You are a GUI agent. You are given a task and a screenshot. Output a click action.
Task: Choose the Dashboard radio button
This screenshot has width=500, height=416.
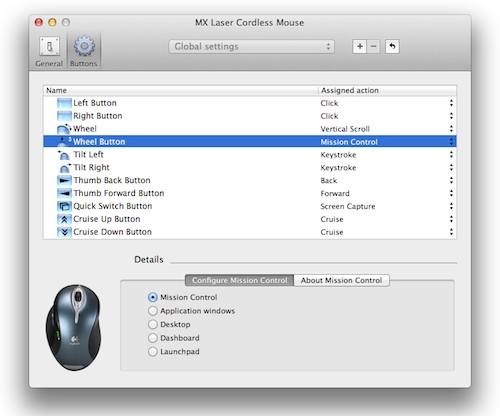[x=153, y=338]
